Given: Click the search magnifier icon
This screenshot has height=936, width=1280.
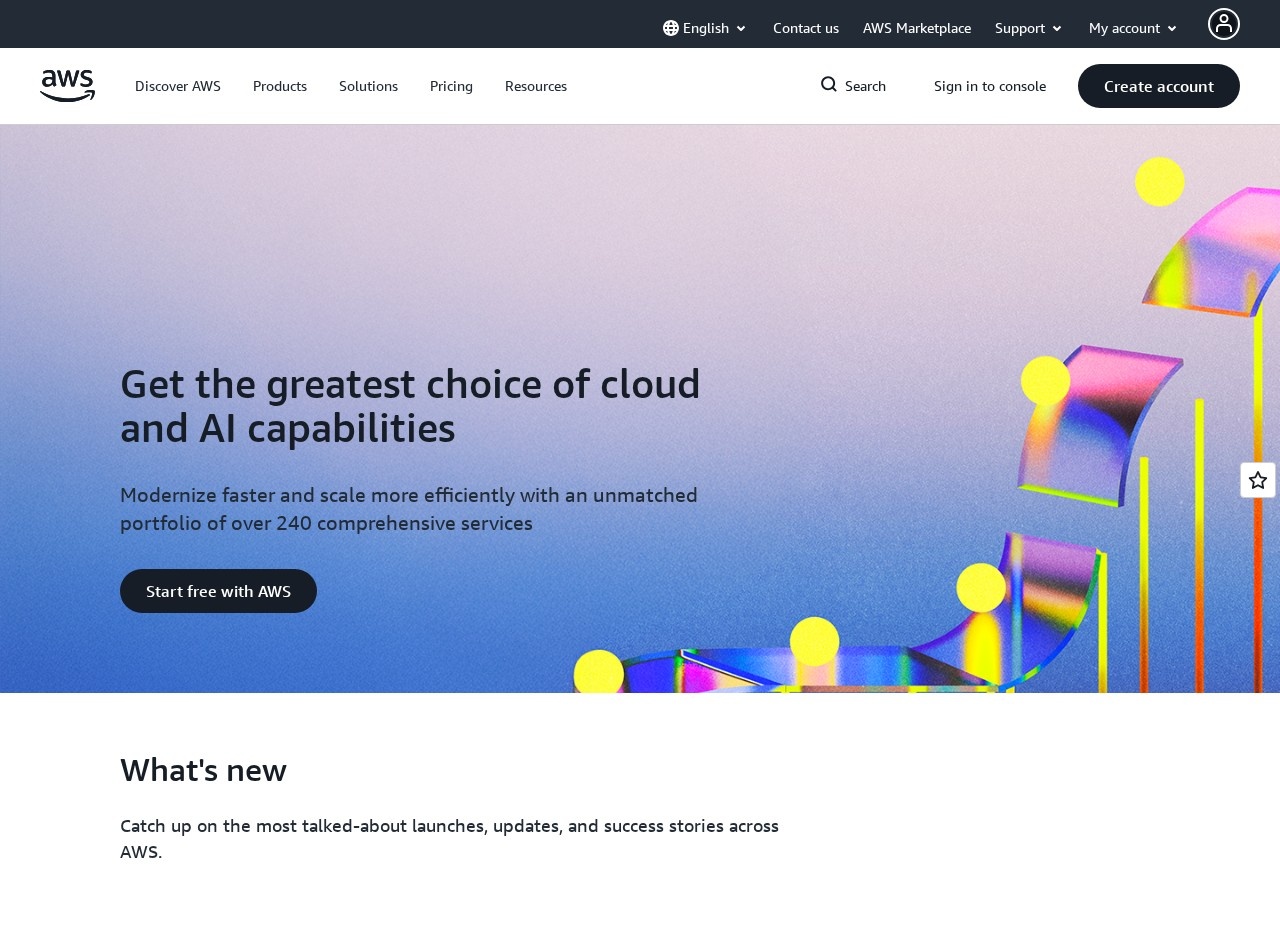Looking at the screenshot, I should pyautogui.click(x=828, y=85).
